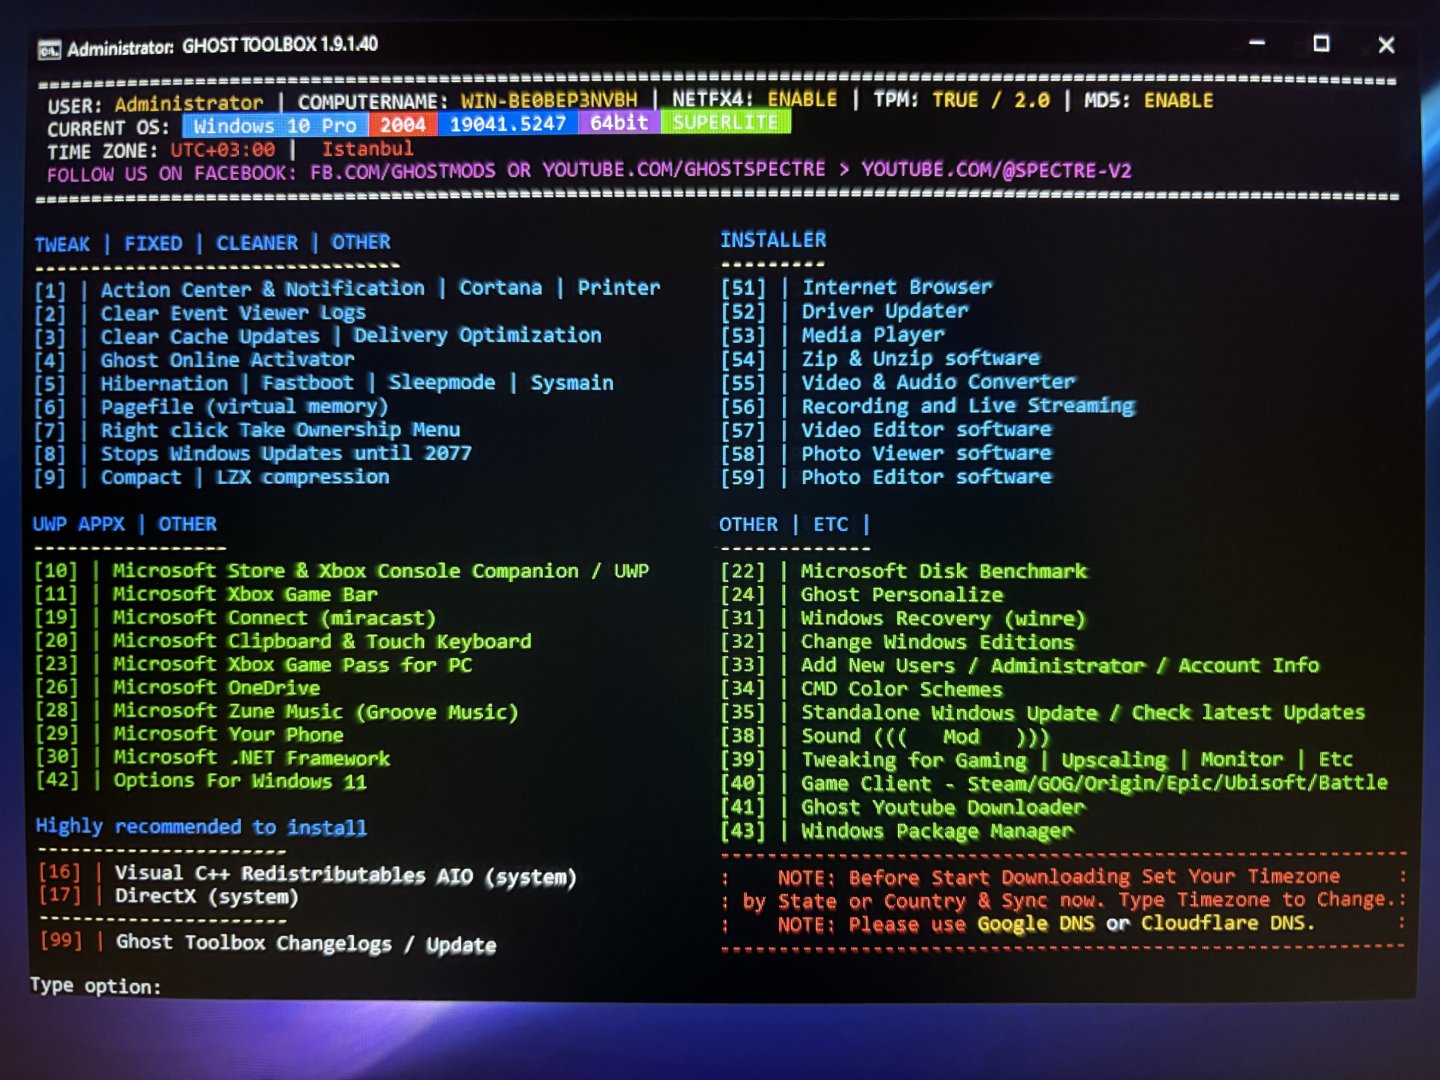1440x1080 pixels.
Task: Click 'LZX compression' text
Action: click(302, 477)
